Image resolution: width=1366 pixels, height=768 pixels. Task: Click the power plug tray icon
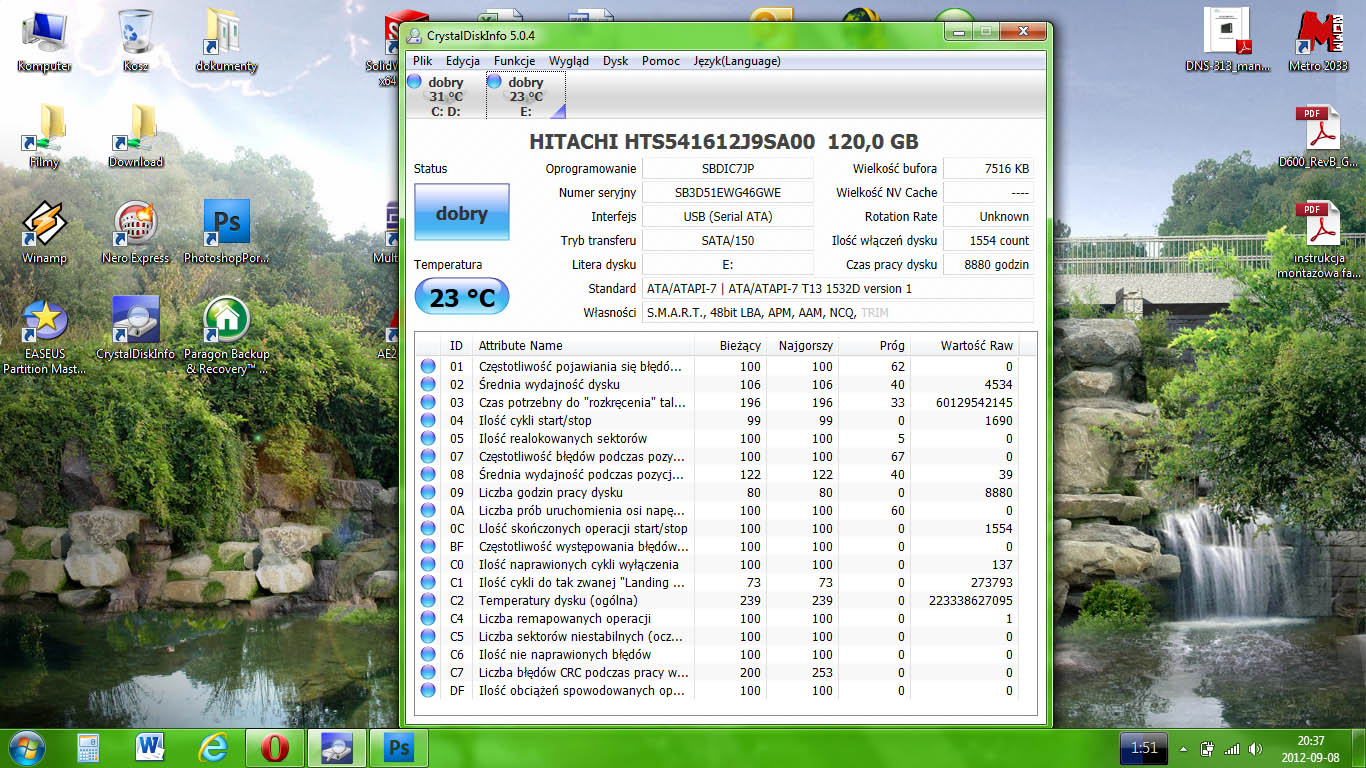pyautogui.click(x=1207, y=748)
